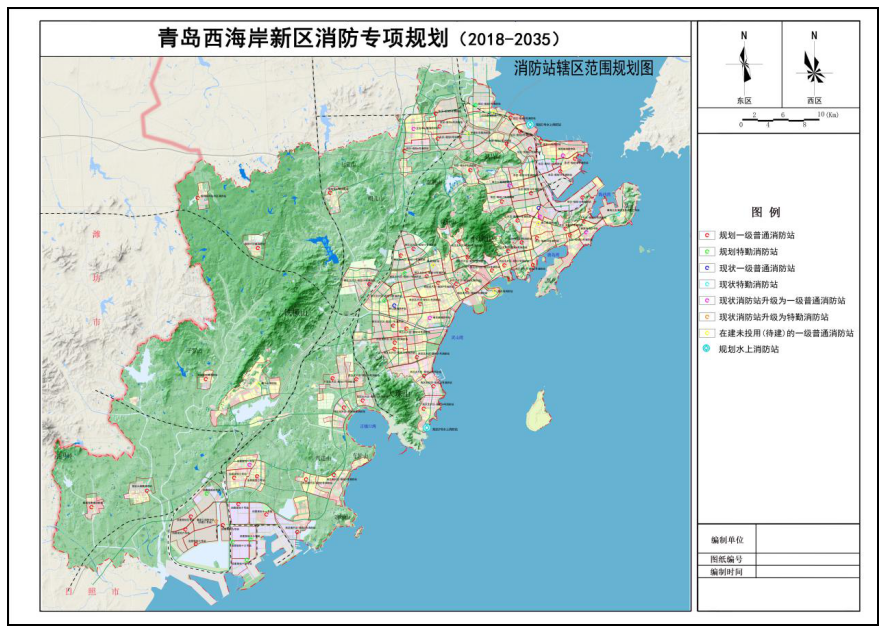Click the water fire station marker on map
889x638 pixels.
pos(427,427)
